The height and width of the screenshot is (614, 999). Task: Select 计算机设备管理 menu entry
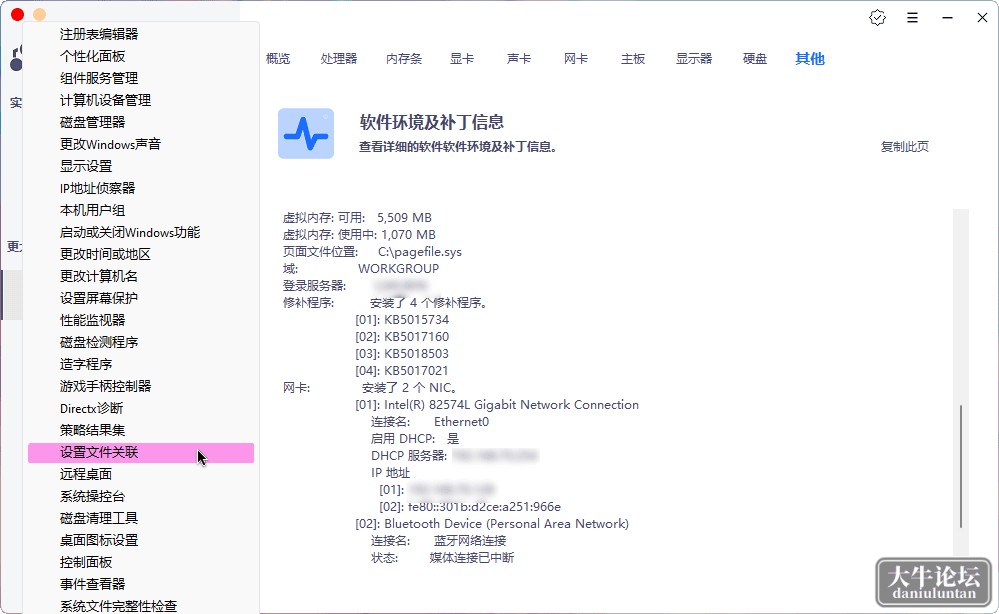click(x=141, y=100)
